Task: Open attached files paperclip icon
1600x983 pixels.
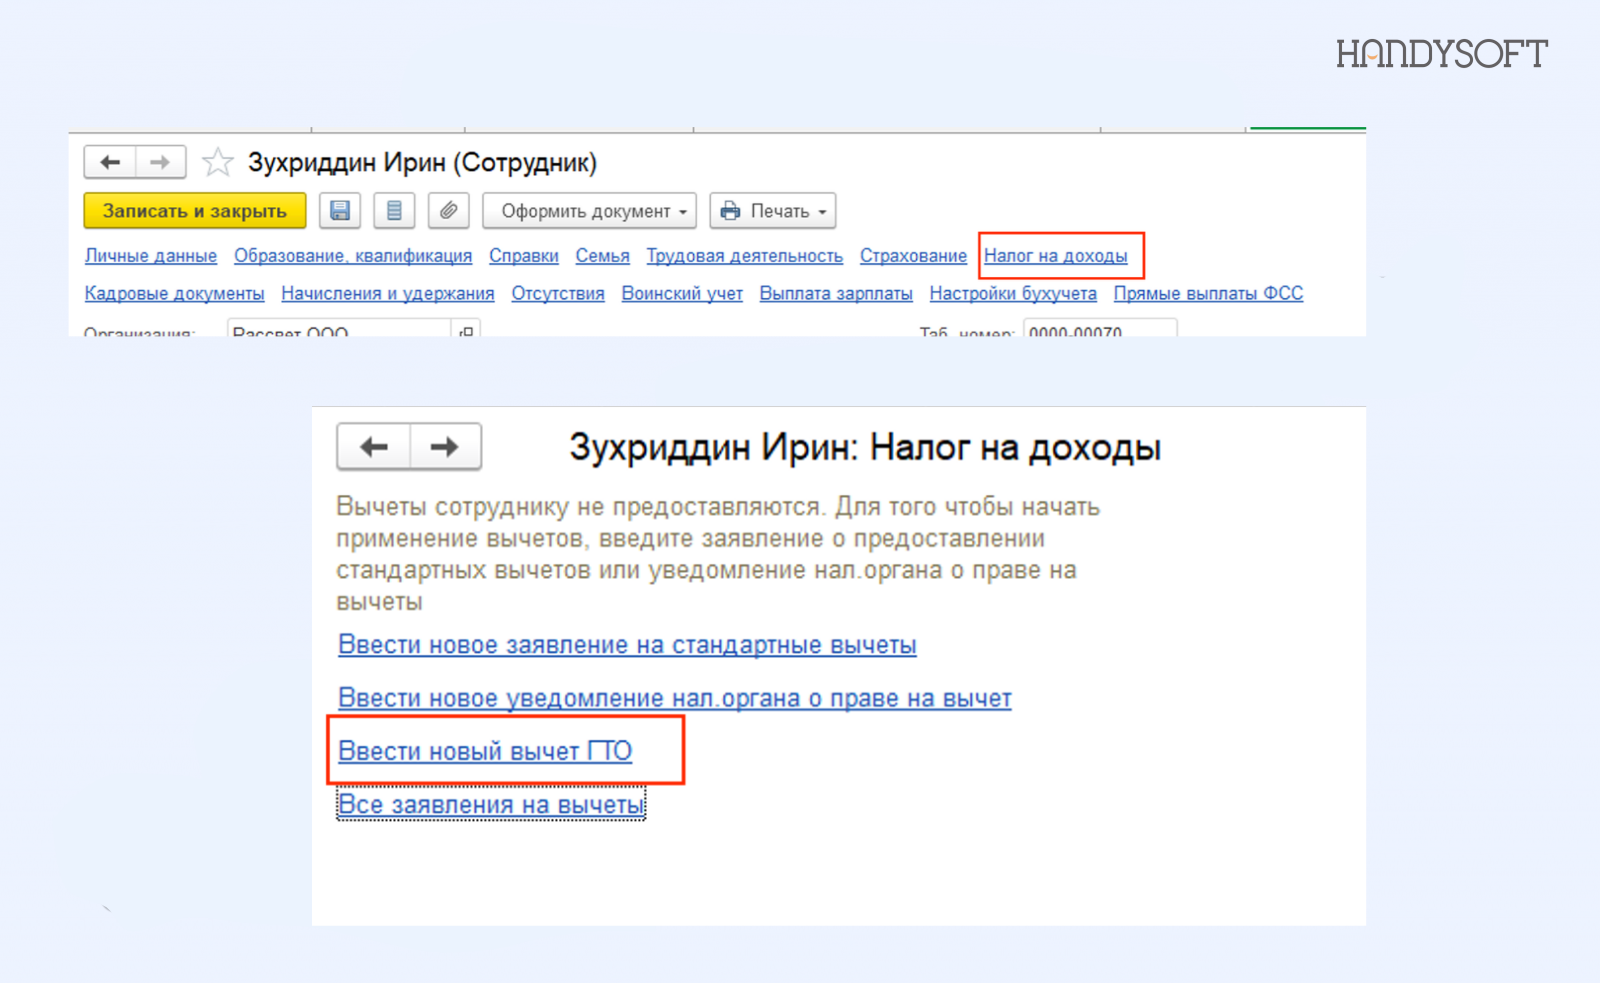Action: (448, 211)
